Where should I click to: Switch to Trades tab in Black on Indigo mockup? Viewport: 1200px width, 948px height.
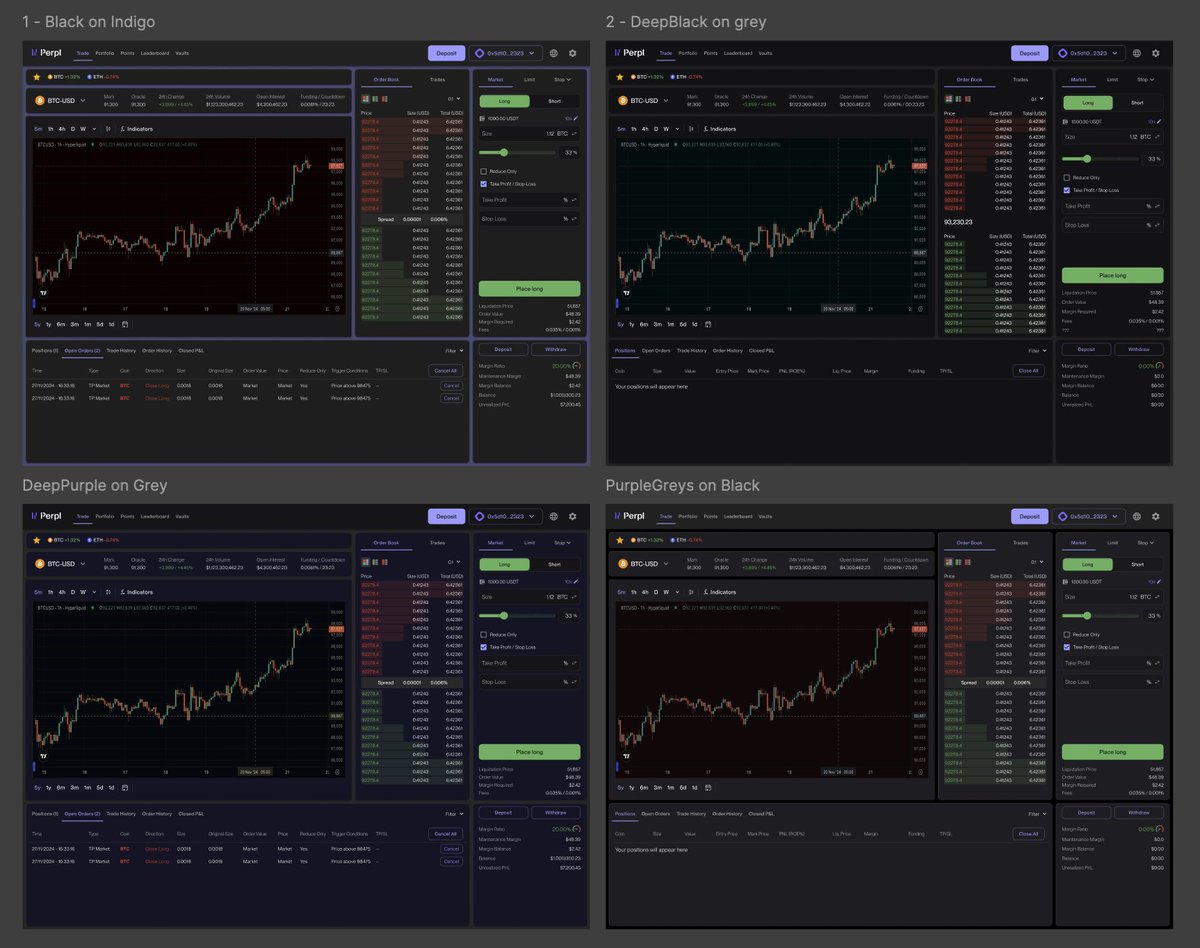pos(437,79)
